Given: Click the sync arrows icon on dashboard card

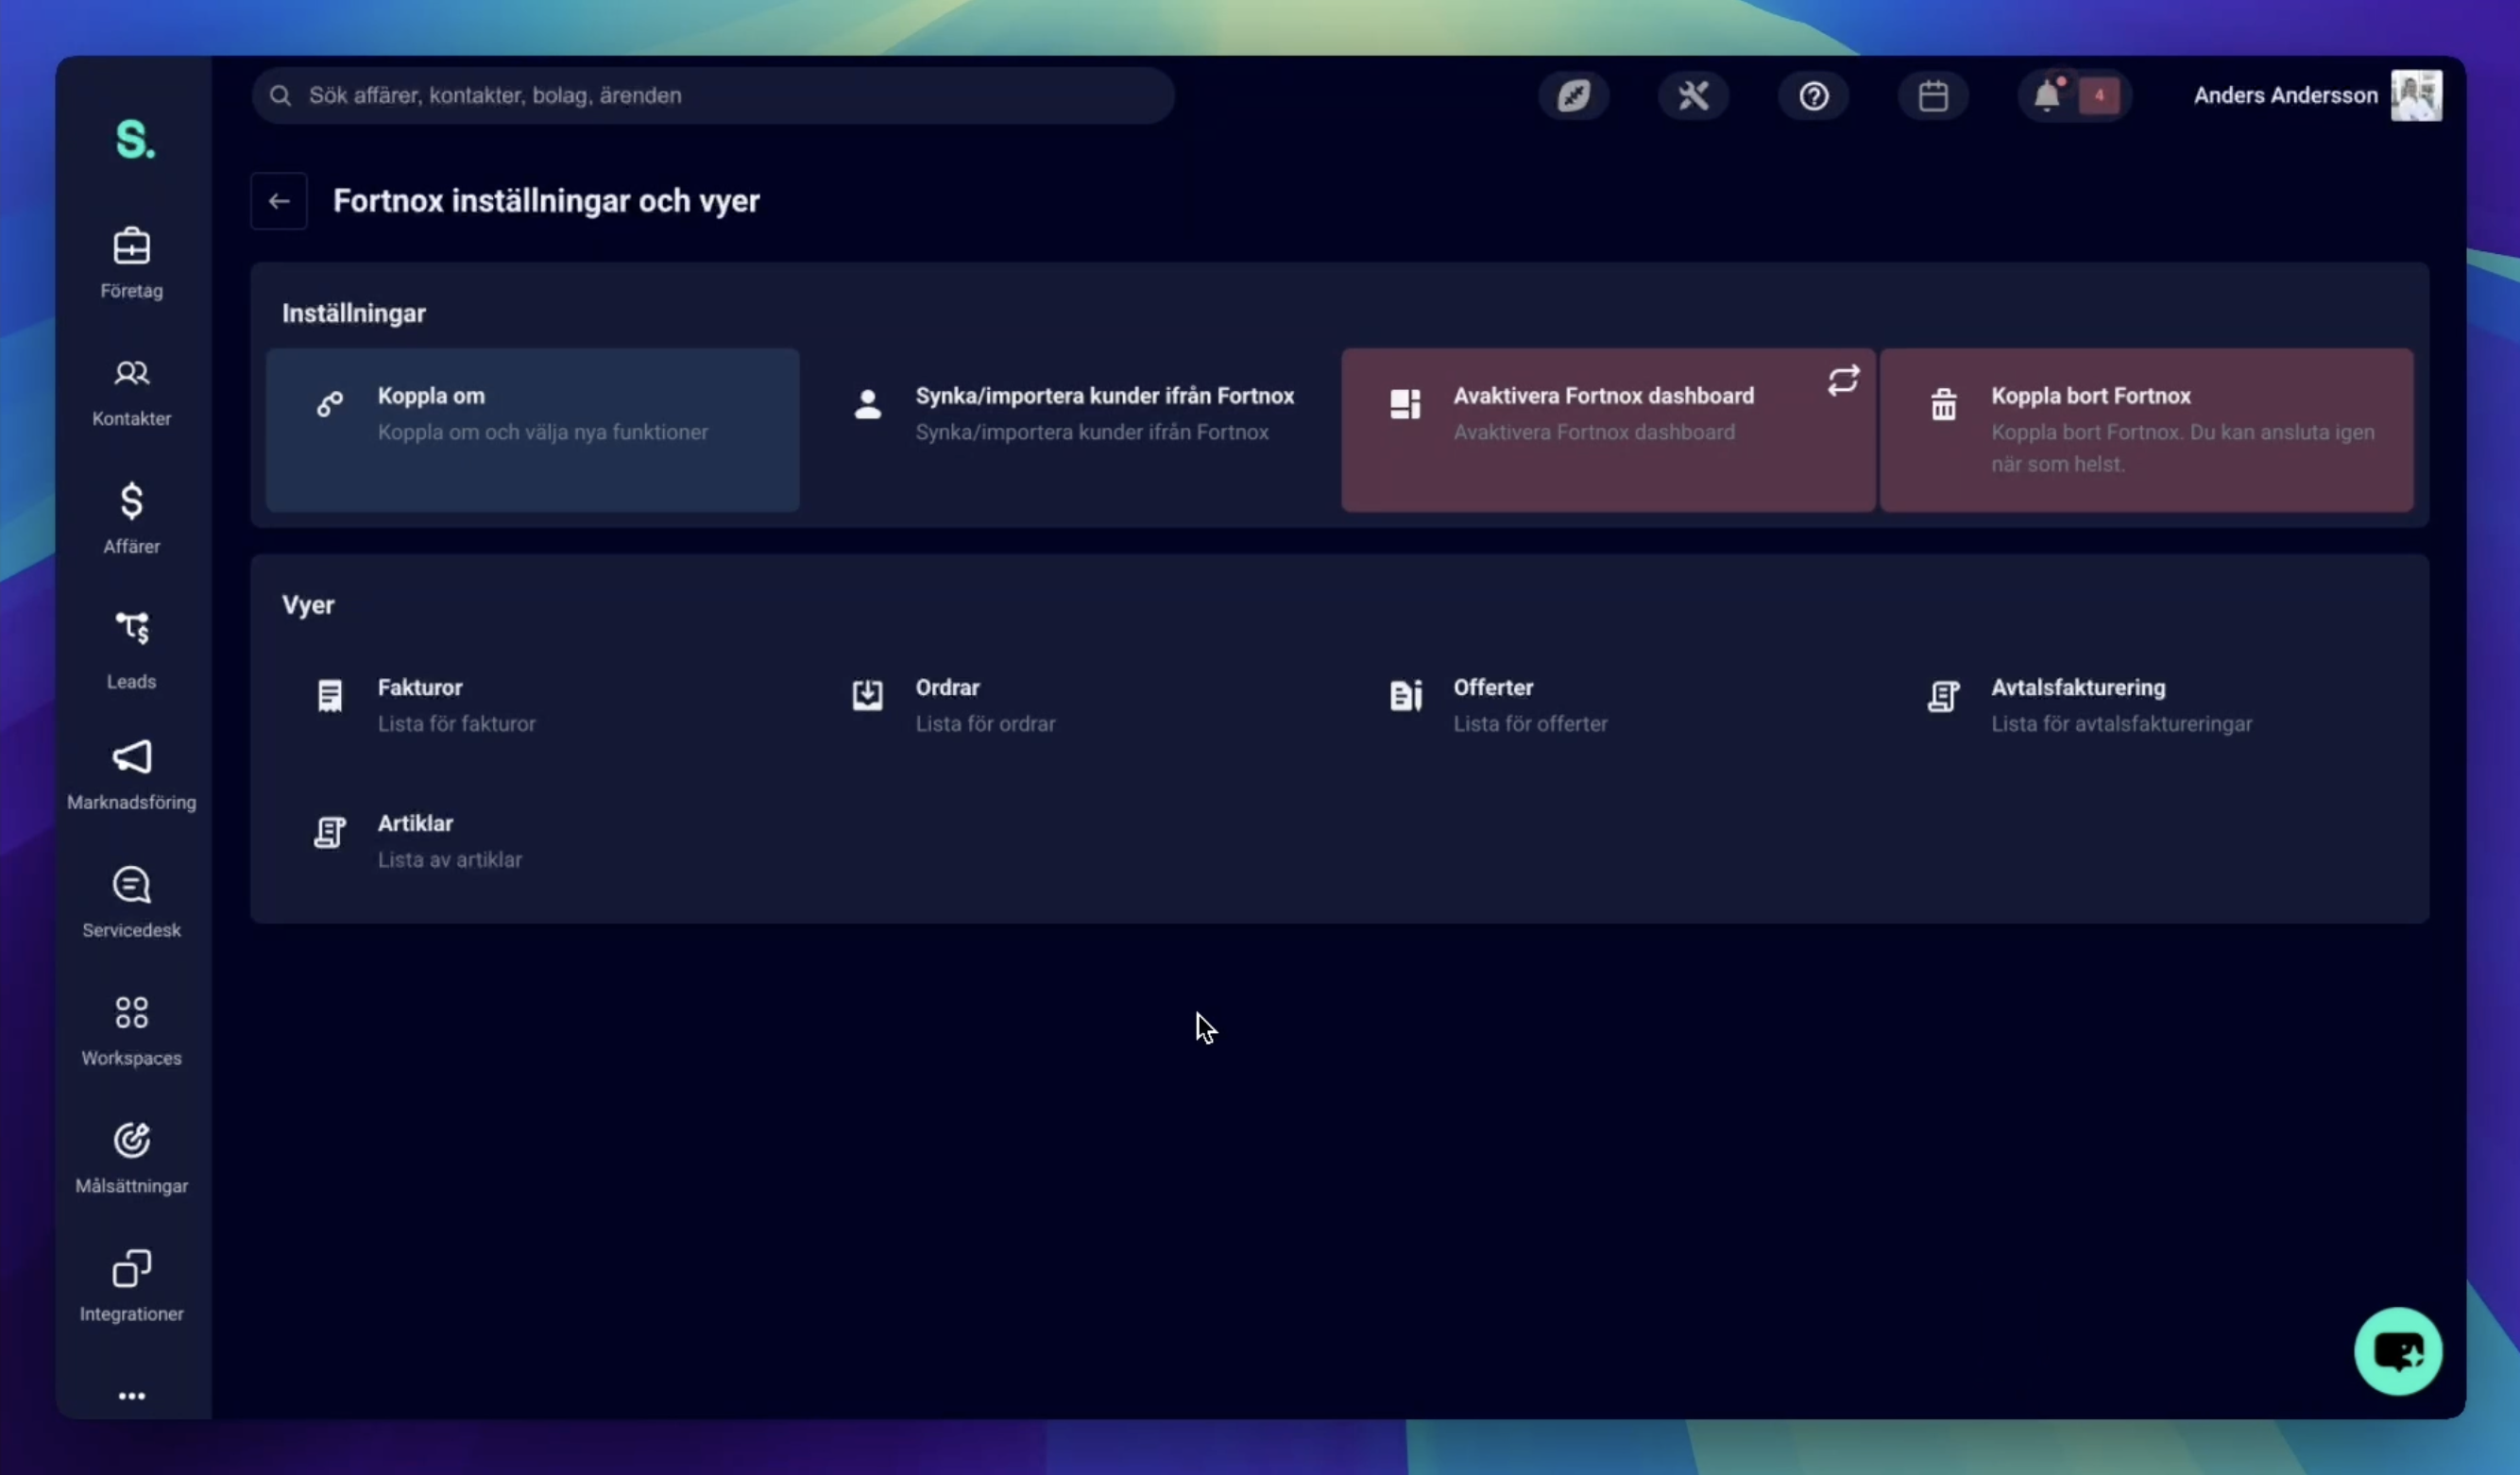Looking at the screenshot, I should coord(1842,380).
